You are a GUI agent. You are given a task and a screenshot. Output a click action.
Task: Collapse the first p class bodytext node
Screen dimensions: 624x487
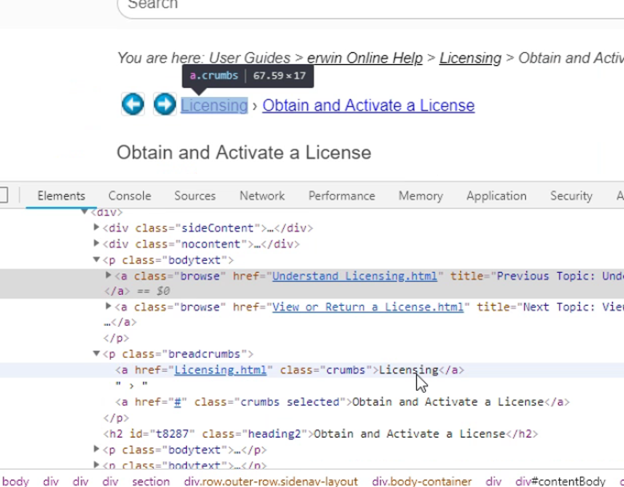tap(96, 259)
